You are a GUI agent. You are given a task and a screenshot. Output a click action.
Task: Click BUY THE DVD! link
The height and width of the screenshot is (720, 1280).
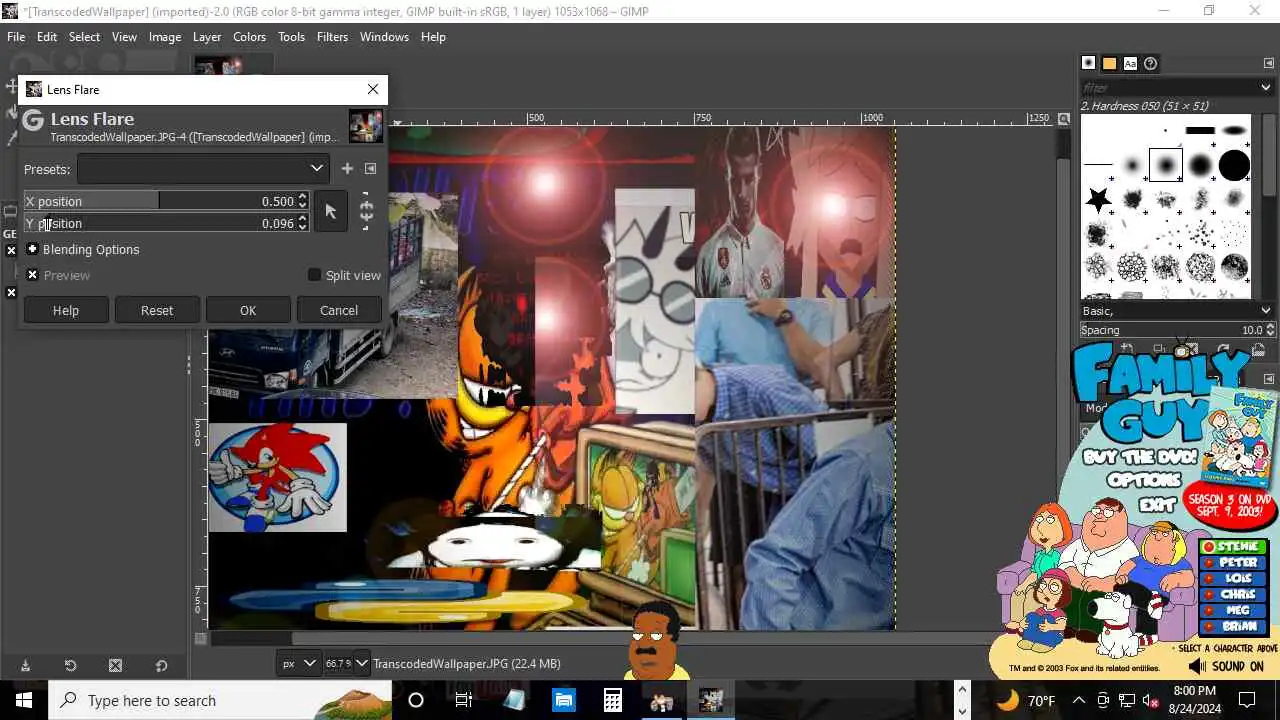[x=1139, y=457]
